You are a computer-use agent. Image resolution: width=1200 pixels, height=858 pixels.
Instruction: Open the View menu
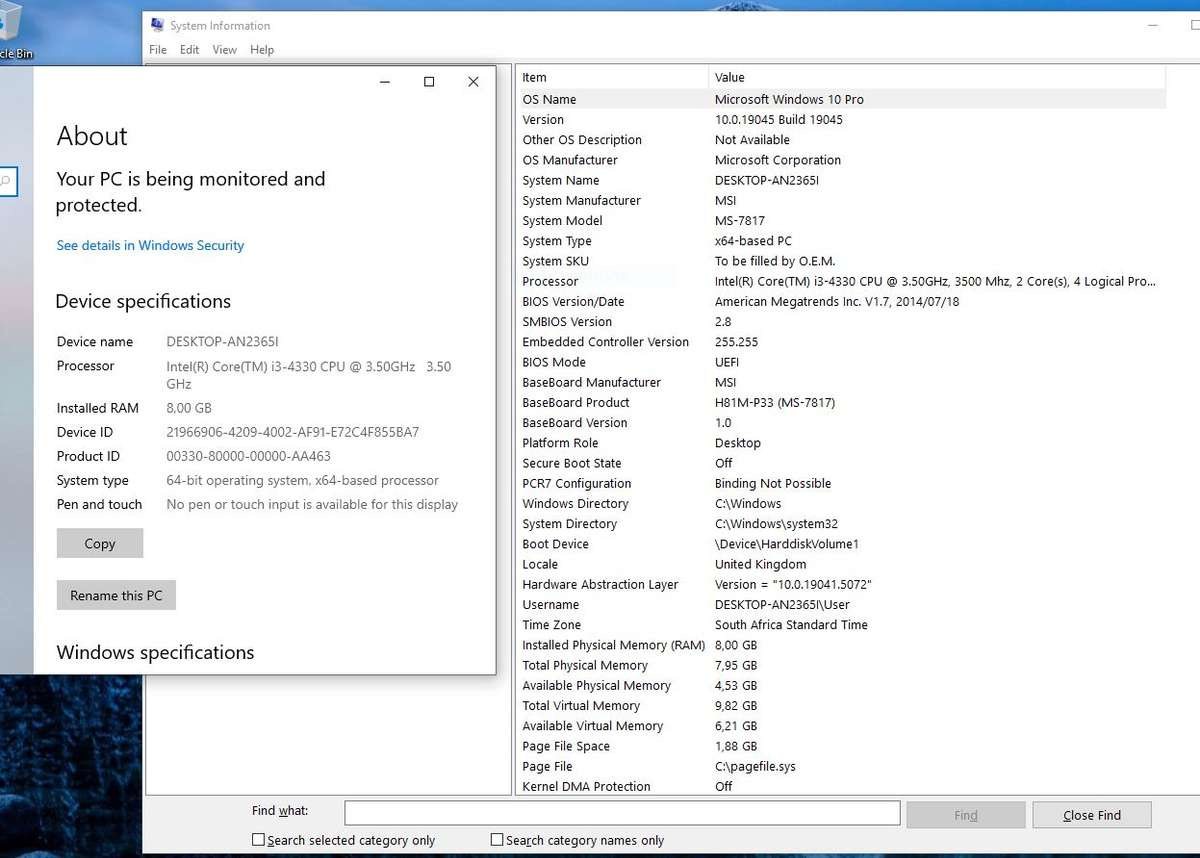click(225, 50)
